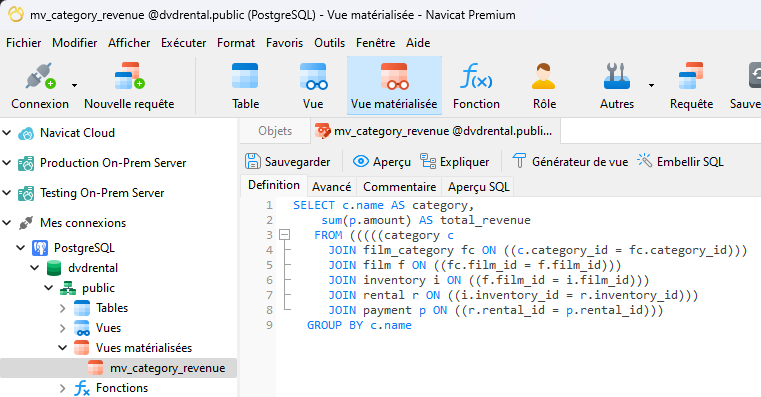Collapse the Production On-Prem Server node
This screenshot has width=761, height=397.
(7, 163)
